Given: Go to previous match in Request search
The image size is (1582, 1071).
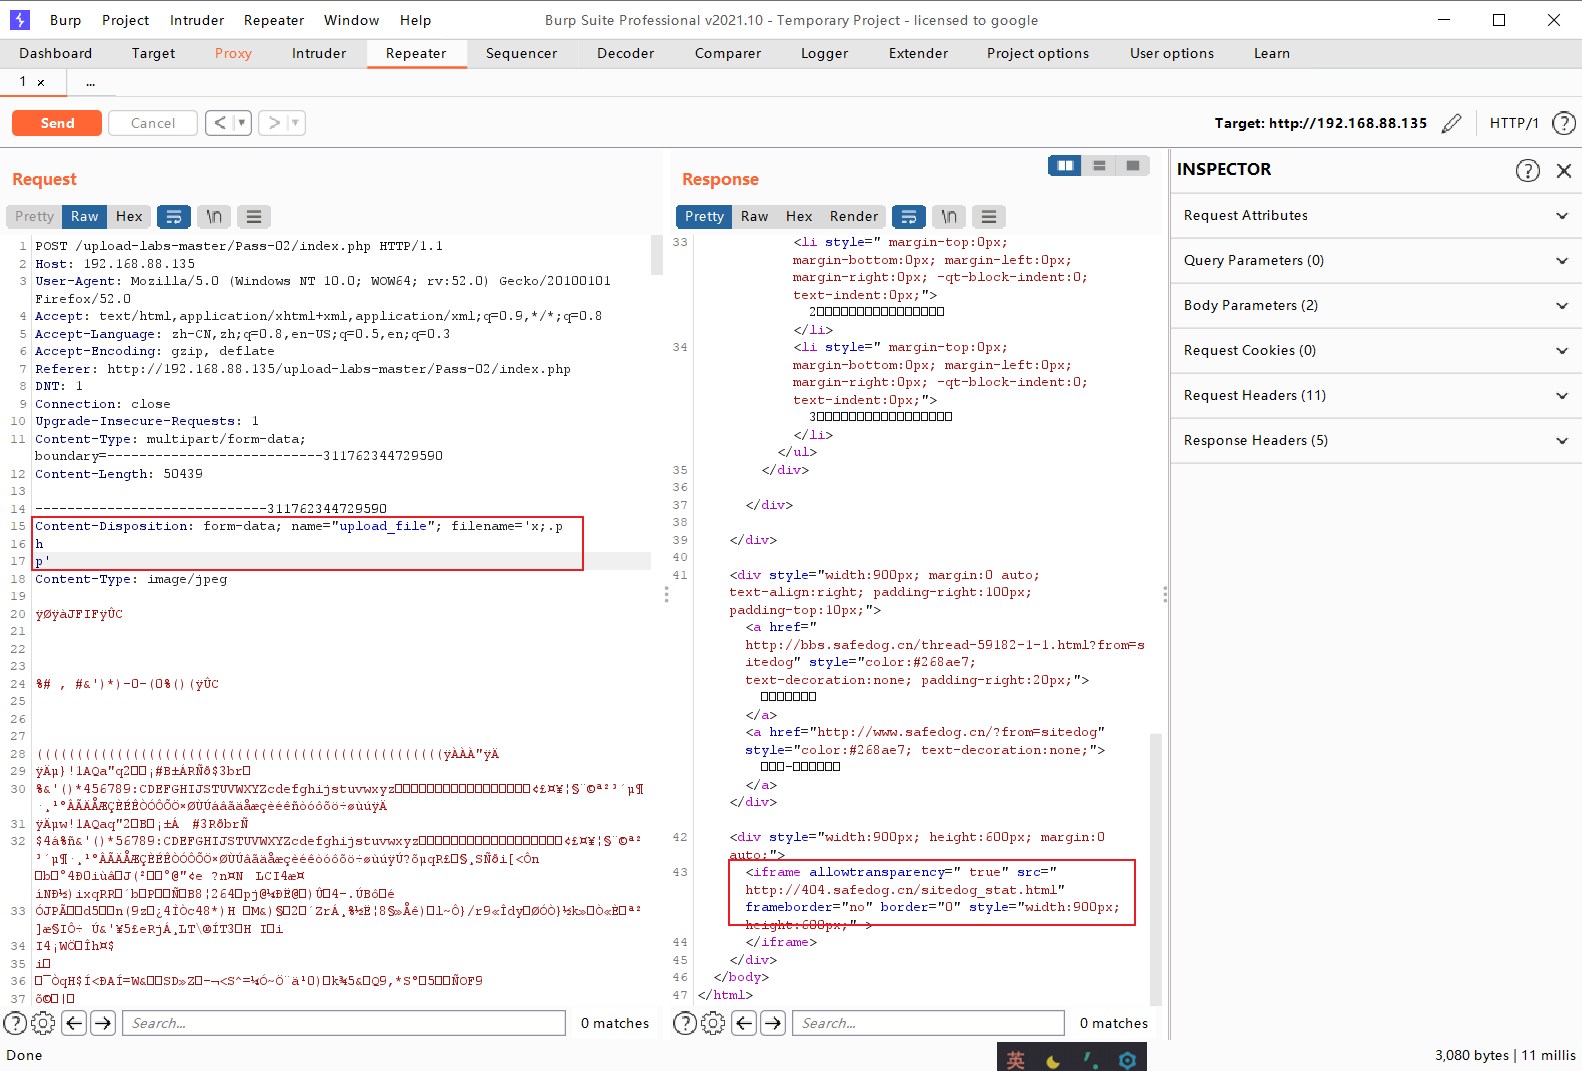Looking at the screenshot, I should (x=74, y=1023).
